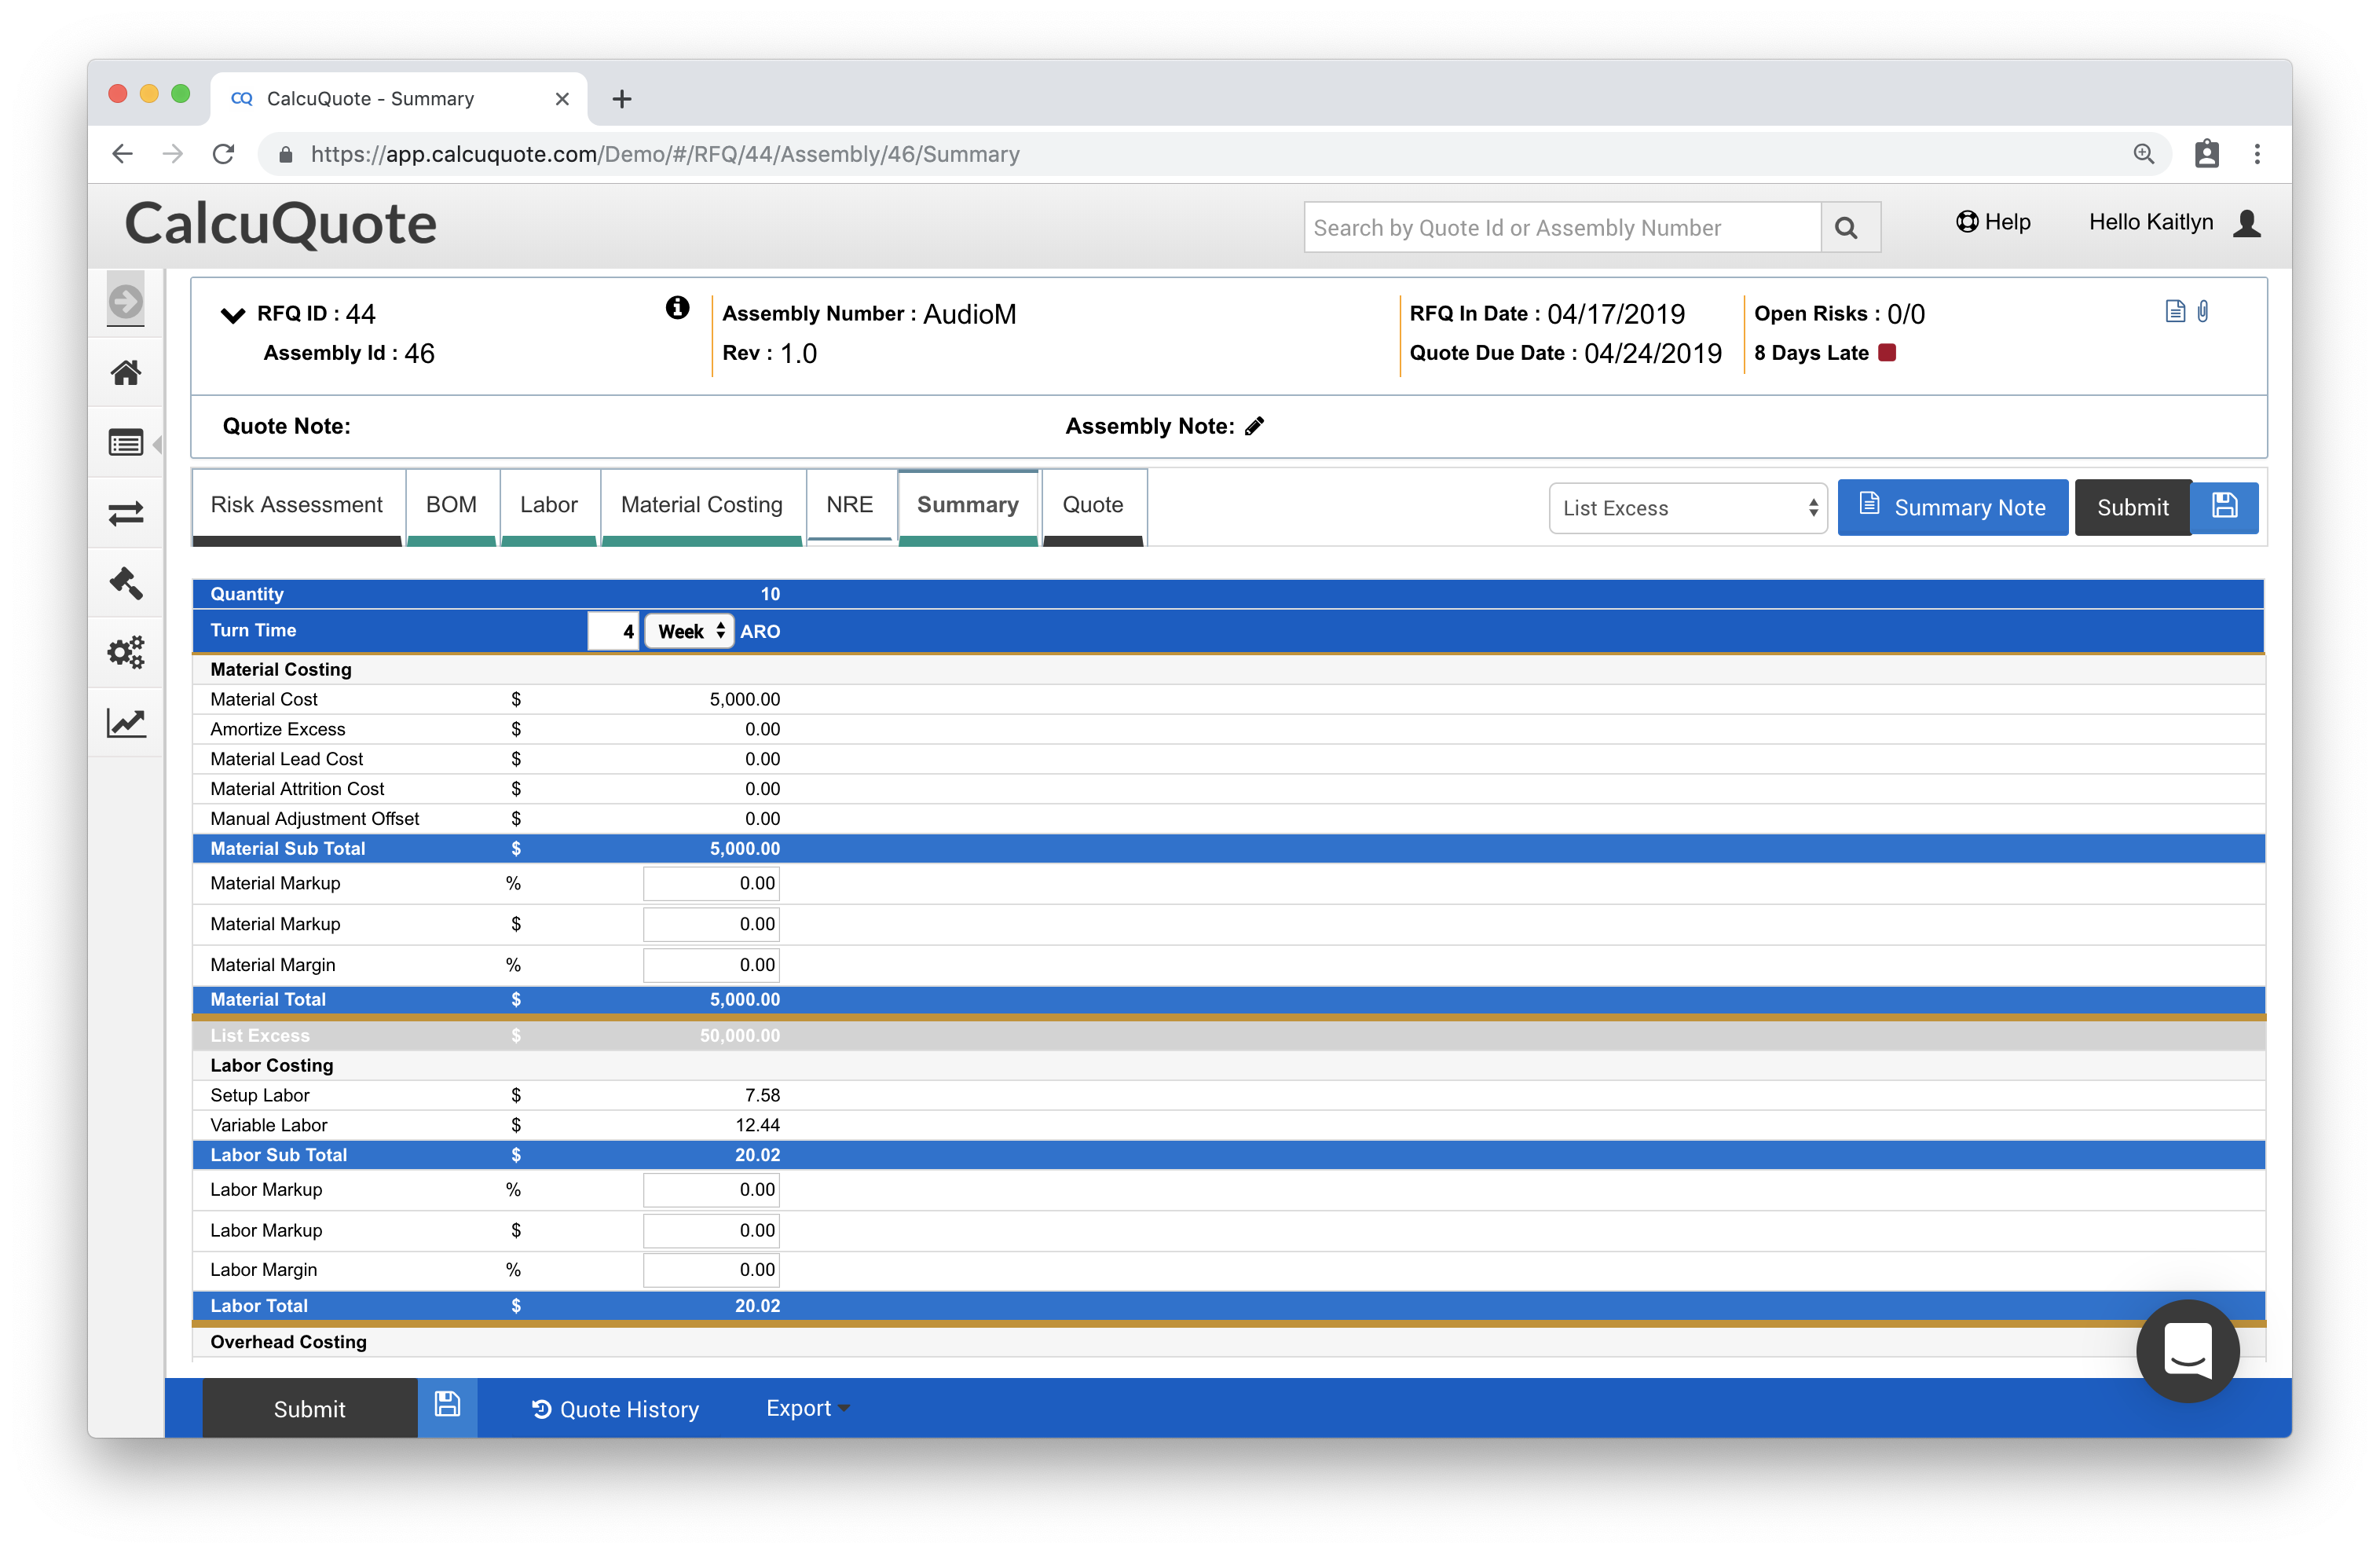Image resolution: width=2380 pixels, height=1554 pixels.
Task: Switch to the Risk Assessment tab
Action: (x=297, y=505)
